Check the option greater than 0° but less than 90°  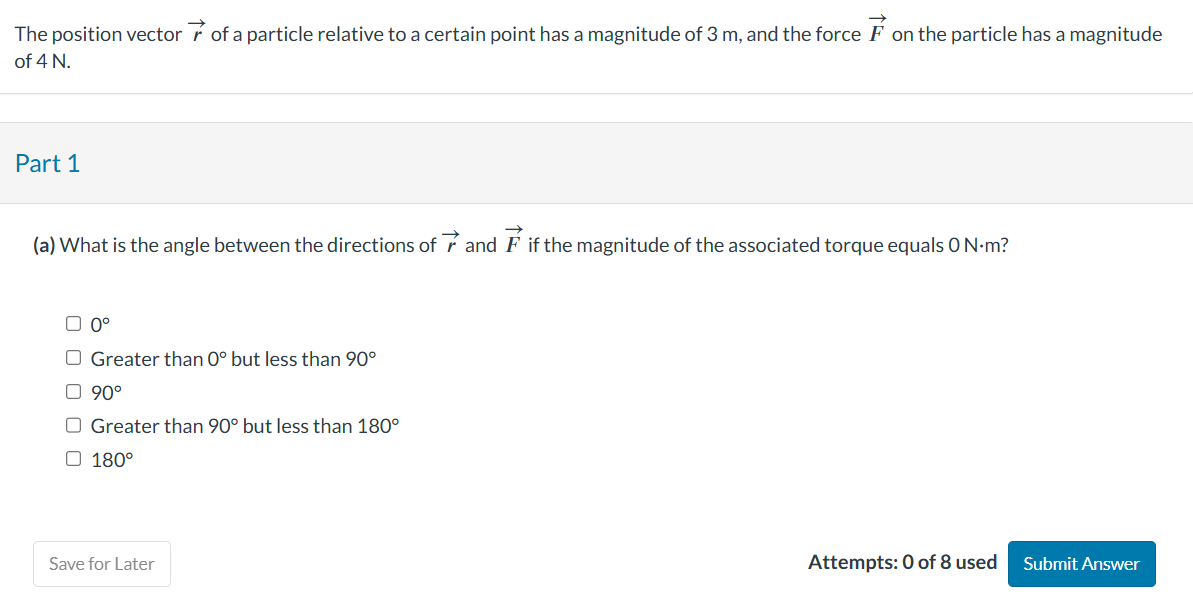[73, 356]
